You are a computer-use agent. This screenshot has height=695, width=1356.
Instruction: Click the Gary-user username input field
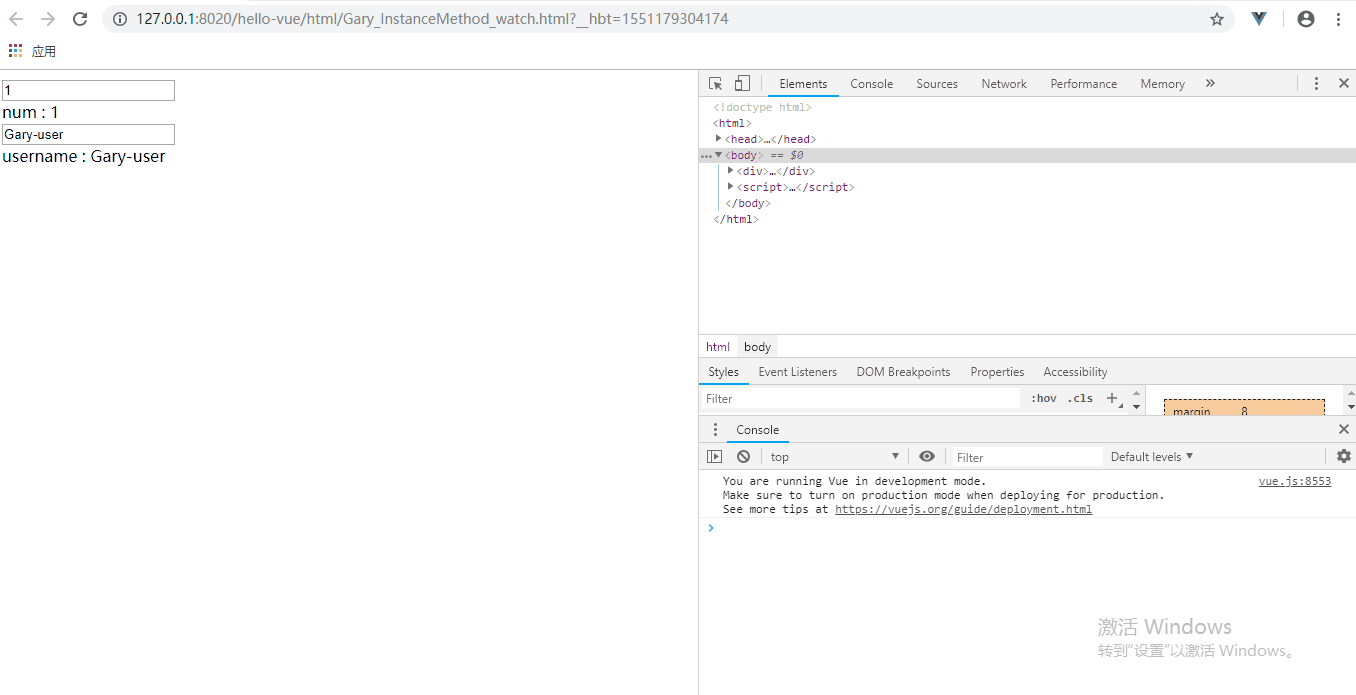click(x=88, y=135)
